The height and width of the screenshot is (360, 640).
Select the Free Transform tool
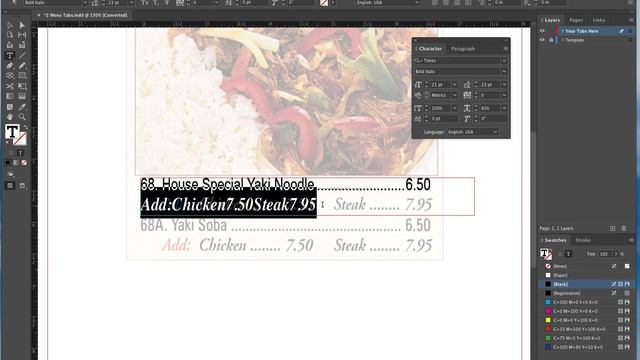point(22,86)
